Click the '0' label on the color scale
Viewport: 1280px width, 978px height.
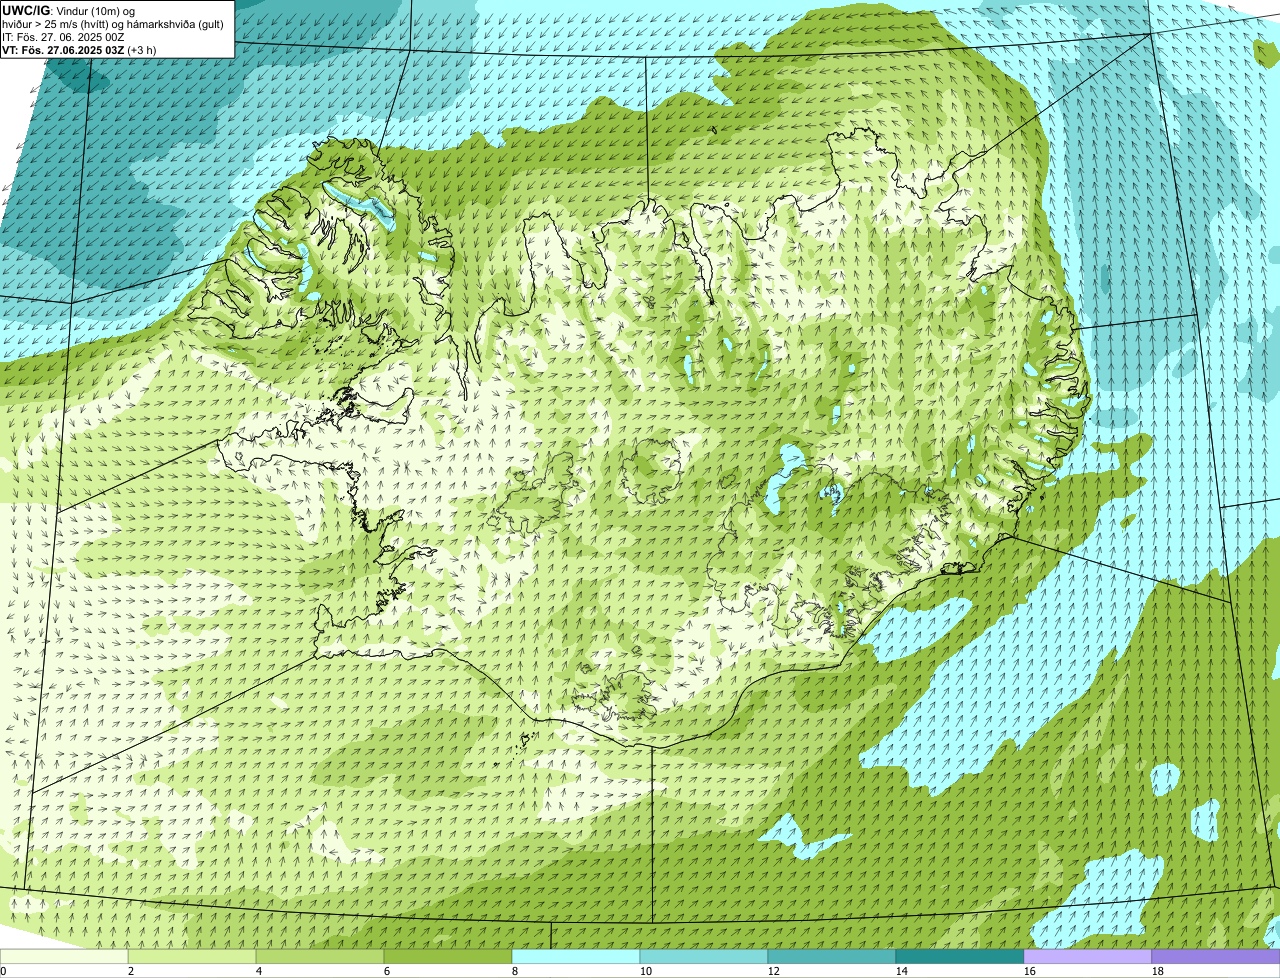[4, 971]
